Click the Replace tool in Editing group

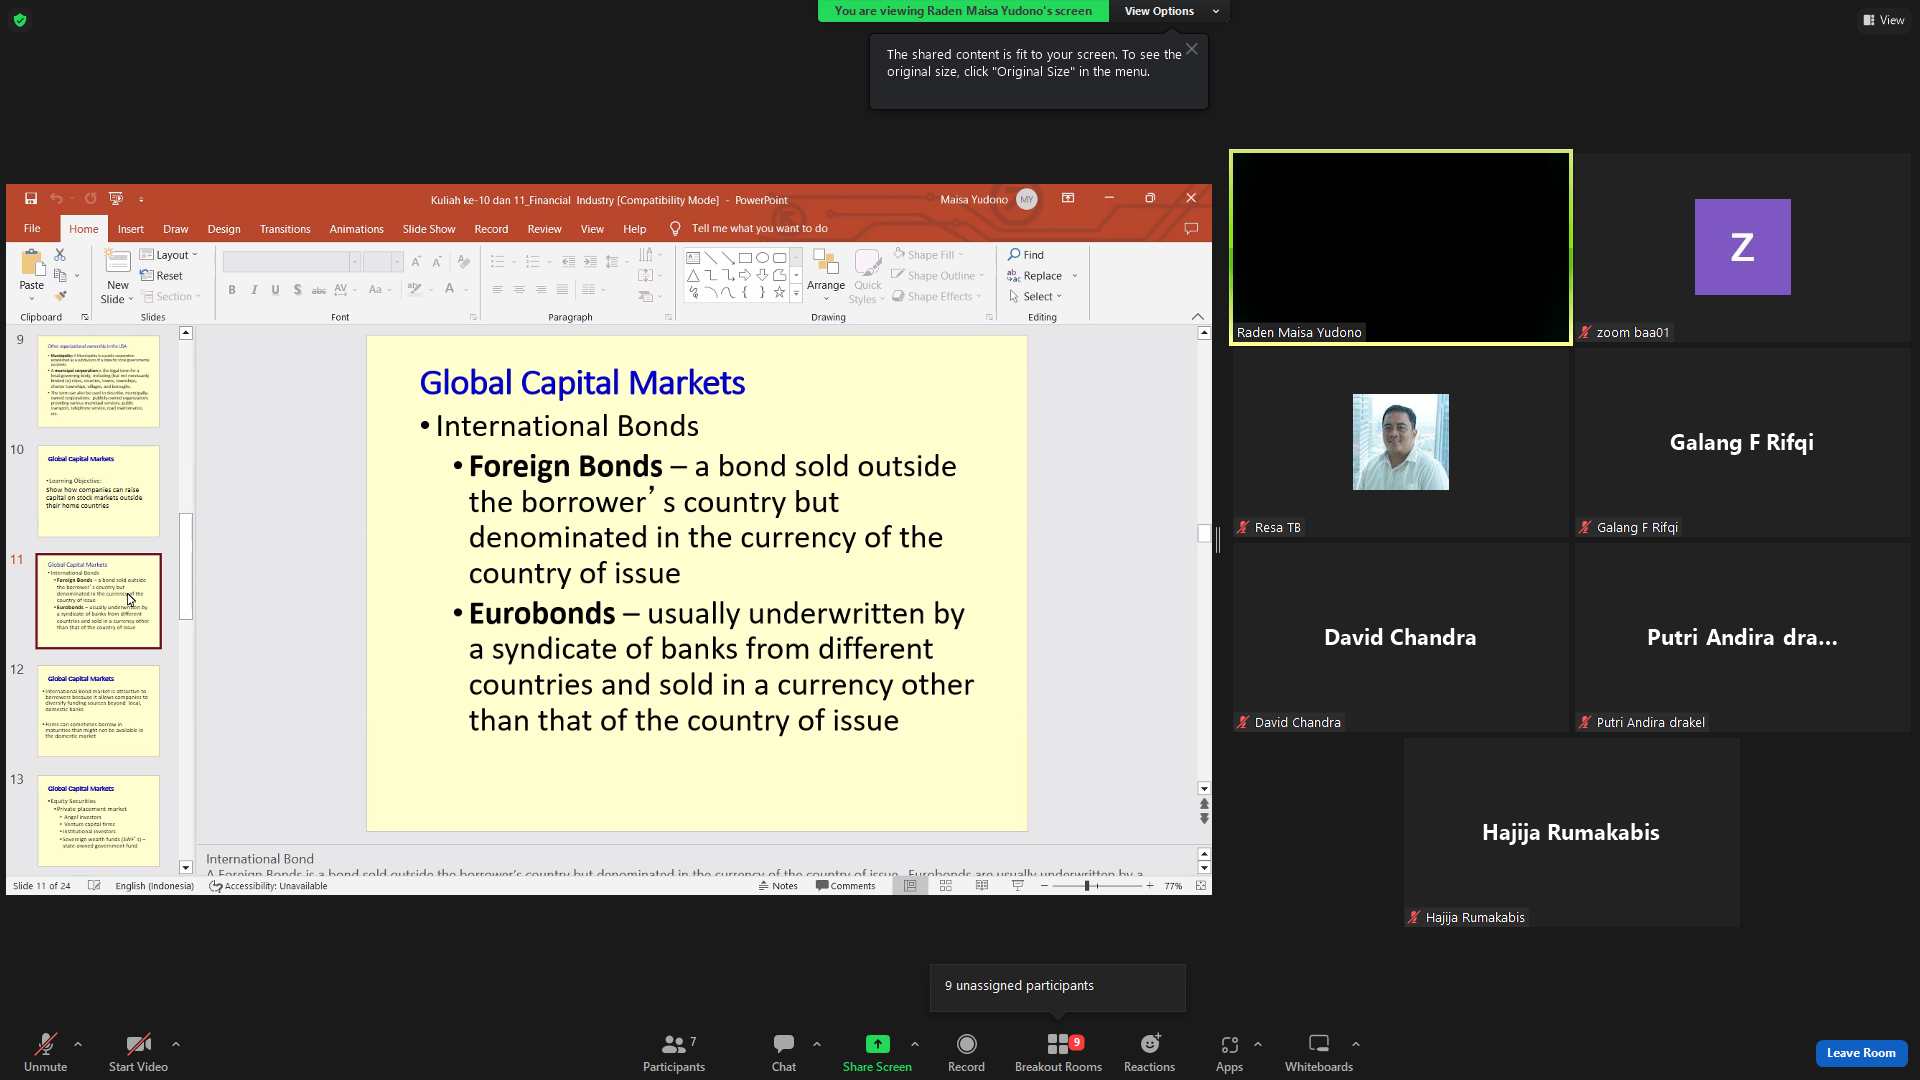click(1035, 276)
